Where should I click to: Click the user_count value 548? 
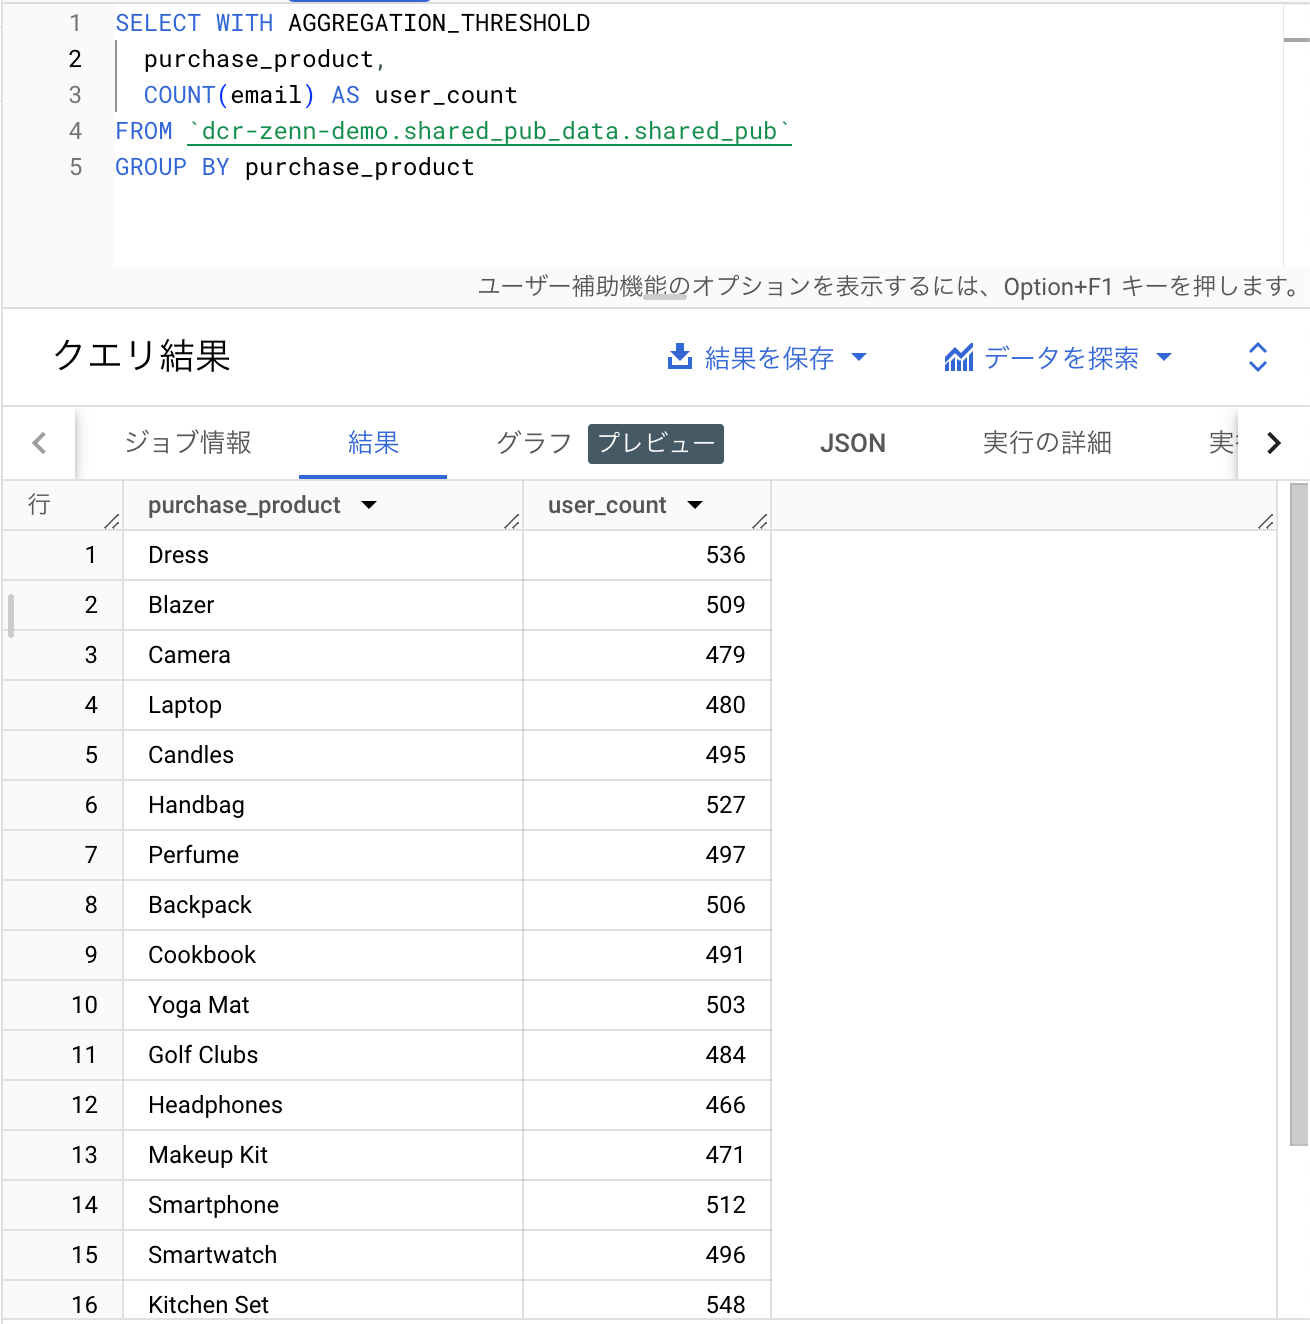pyautogui.click(x=725, y=1305)
